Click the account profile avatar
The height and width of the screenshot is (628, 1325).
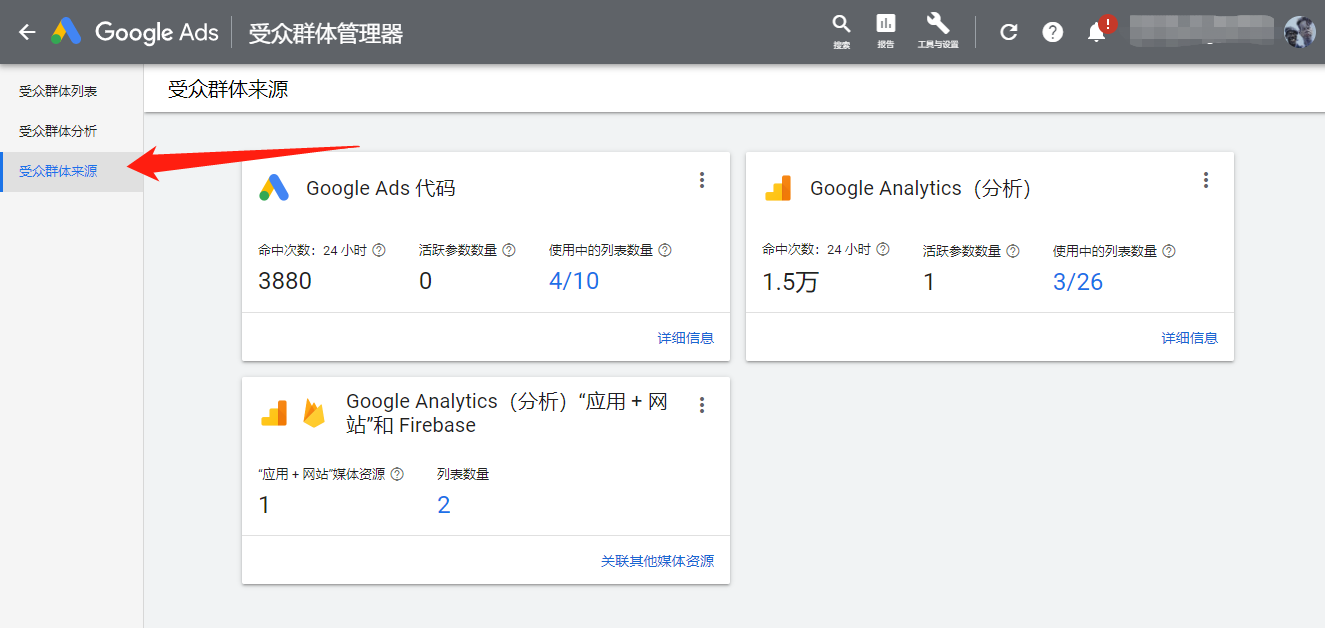click(x=1300, y=31)
